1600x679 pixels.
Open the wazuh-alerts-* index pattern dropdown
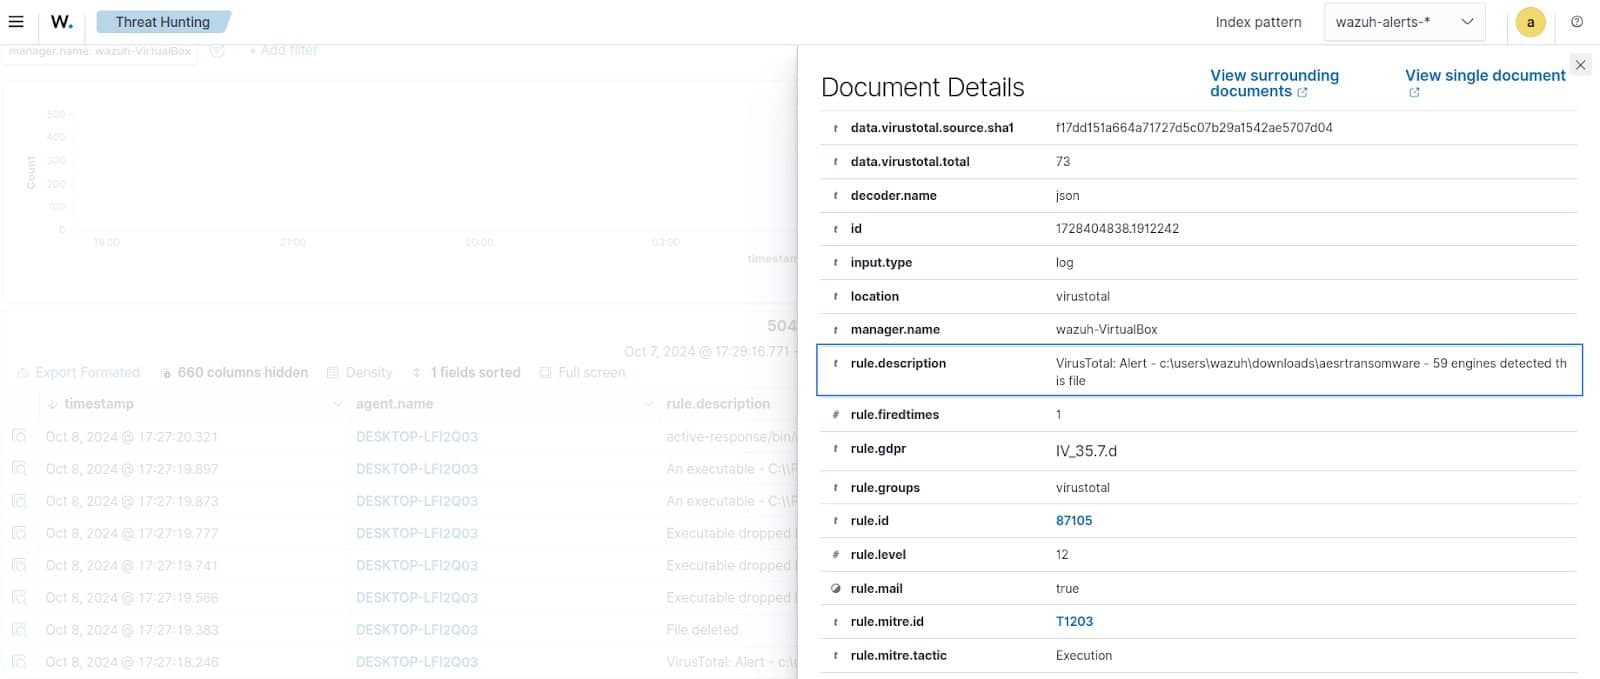[1404, 22]
